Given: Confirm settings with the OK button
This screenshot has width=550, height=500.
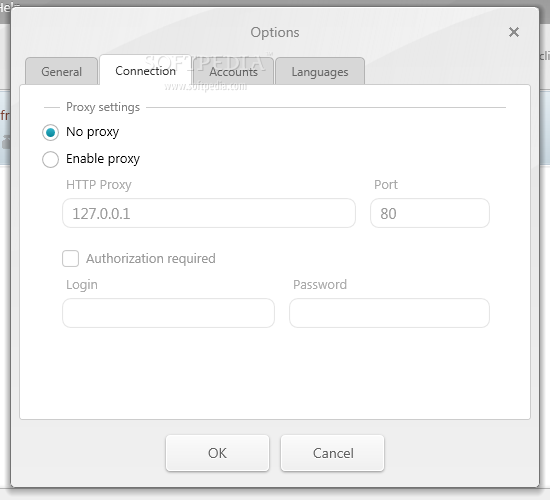Looking at the screenshot, I should (x=217, y=453).
